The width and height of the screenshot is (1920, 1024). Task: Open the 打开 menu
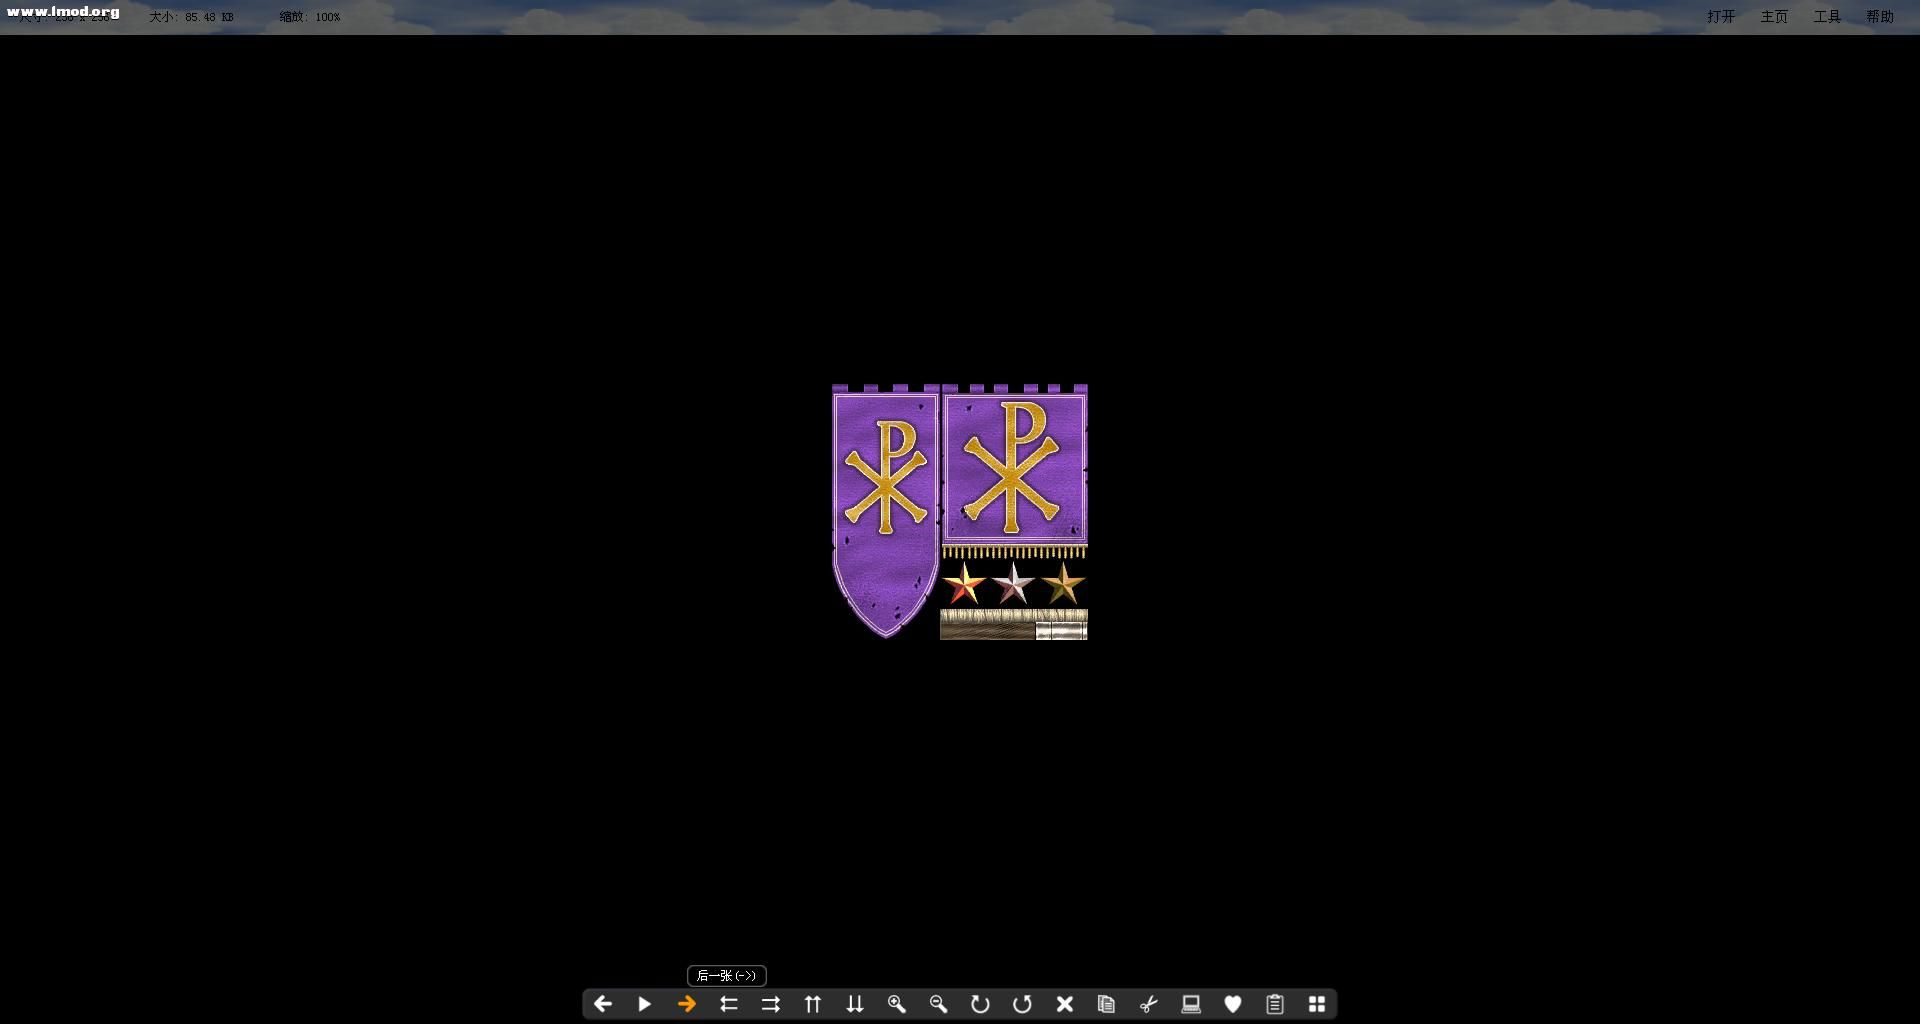tap(1721, 17)
